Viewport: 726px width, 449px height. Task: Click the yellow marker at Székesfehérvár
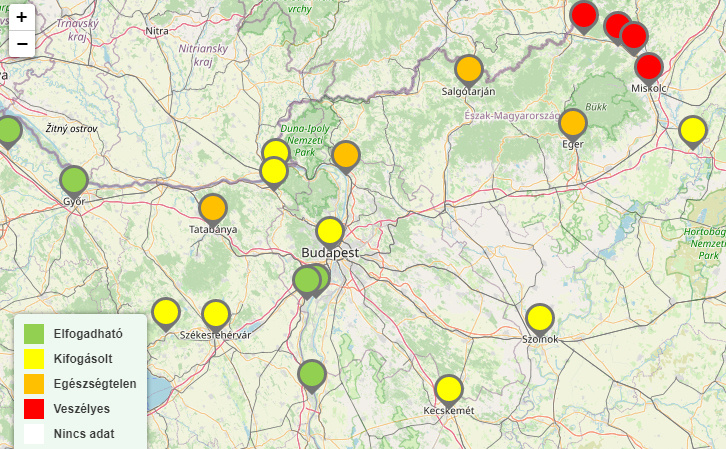216,314
